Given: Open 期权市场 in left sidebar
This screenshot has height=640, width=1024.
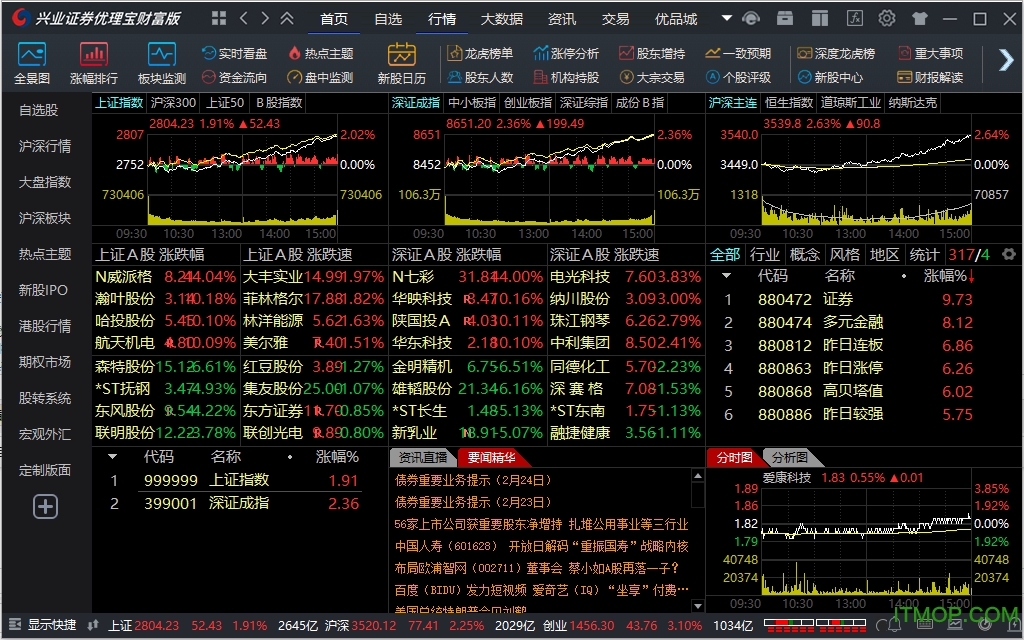Looking at the screenshot, I should point(45,361).
